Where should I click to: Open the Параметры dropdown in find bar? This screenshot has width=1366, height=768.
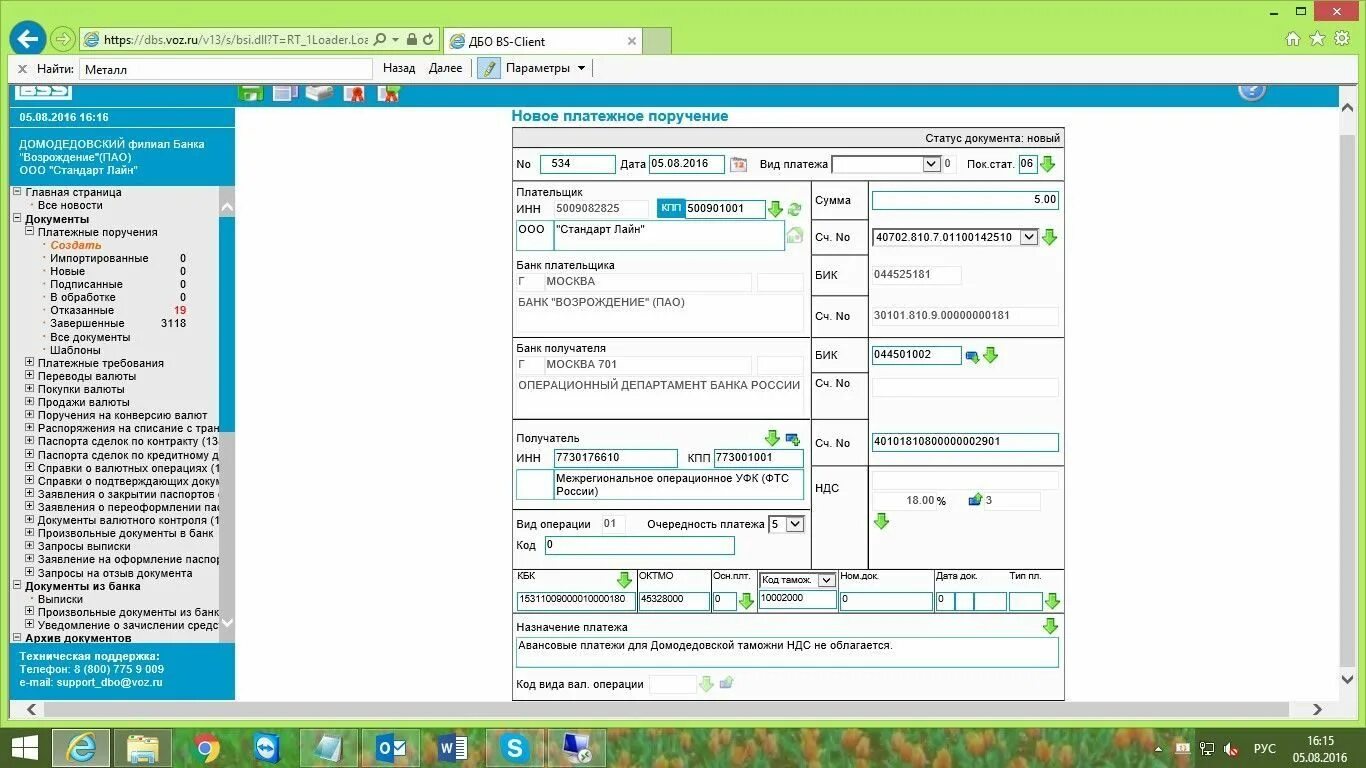545,68
